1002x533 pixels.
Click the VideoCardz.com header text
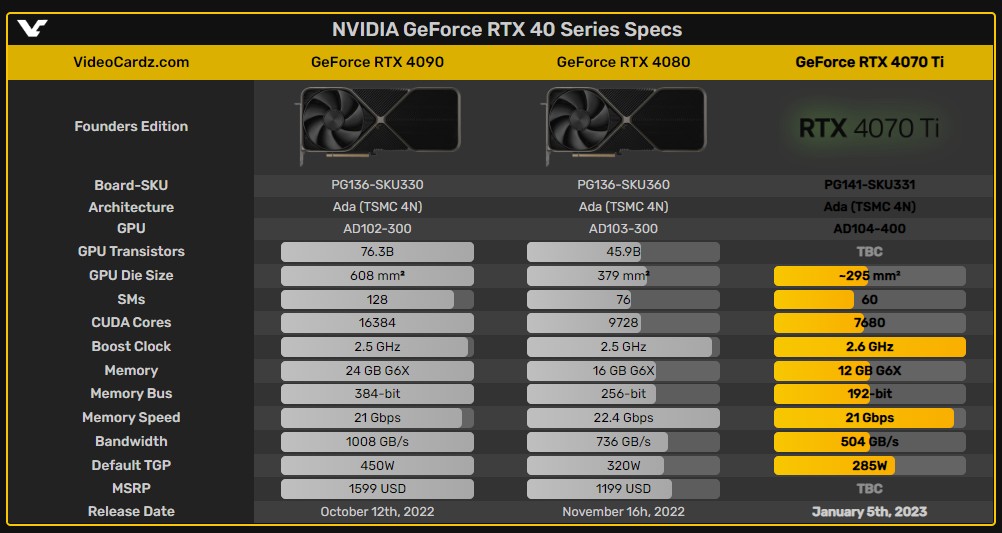[131, 62]
